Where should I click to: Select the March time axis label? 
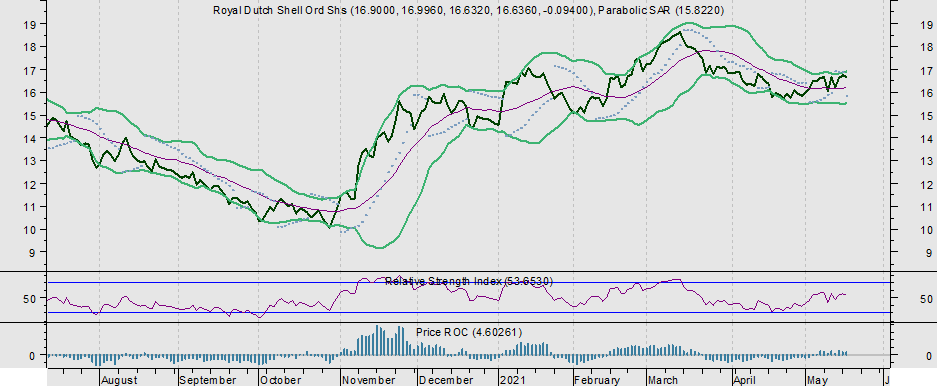pos(663,381)
